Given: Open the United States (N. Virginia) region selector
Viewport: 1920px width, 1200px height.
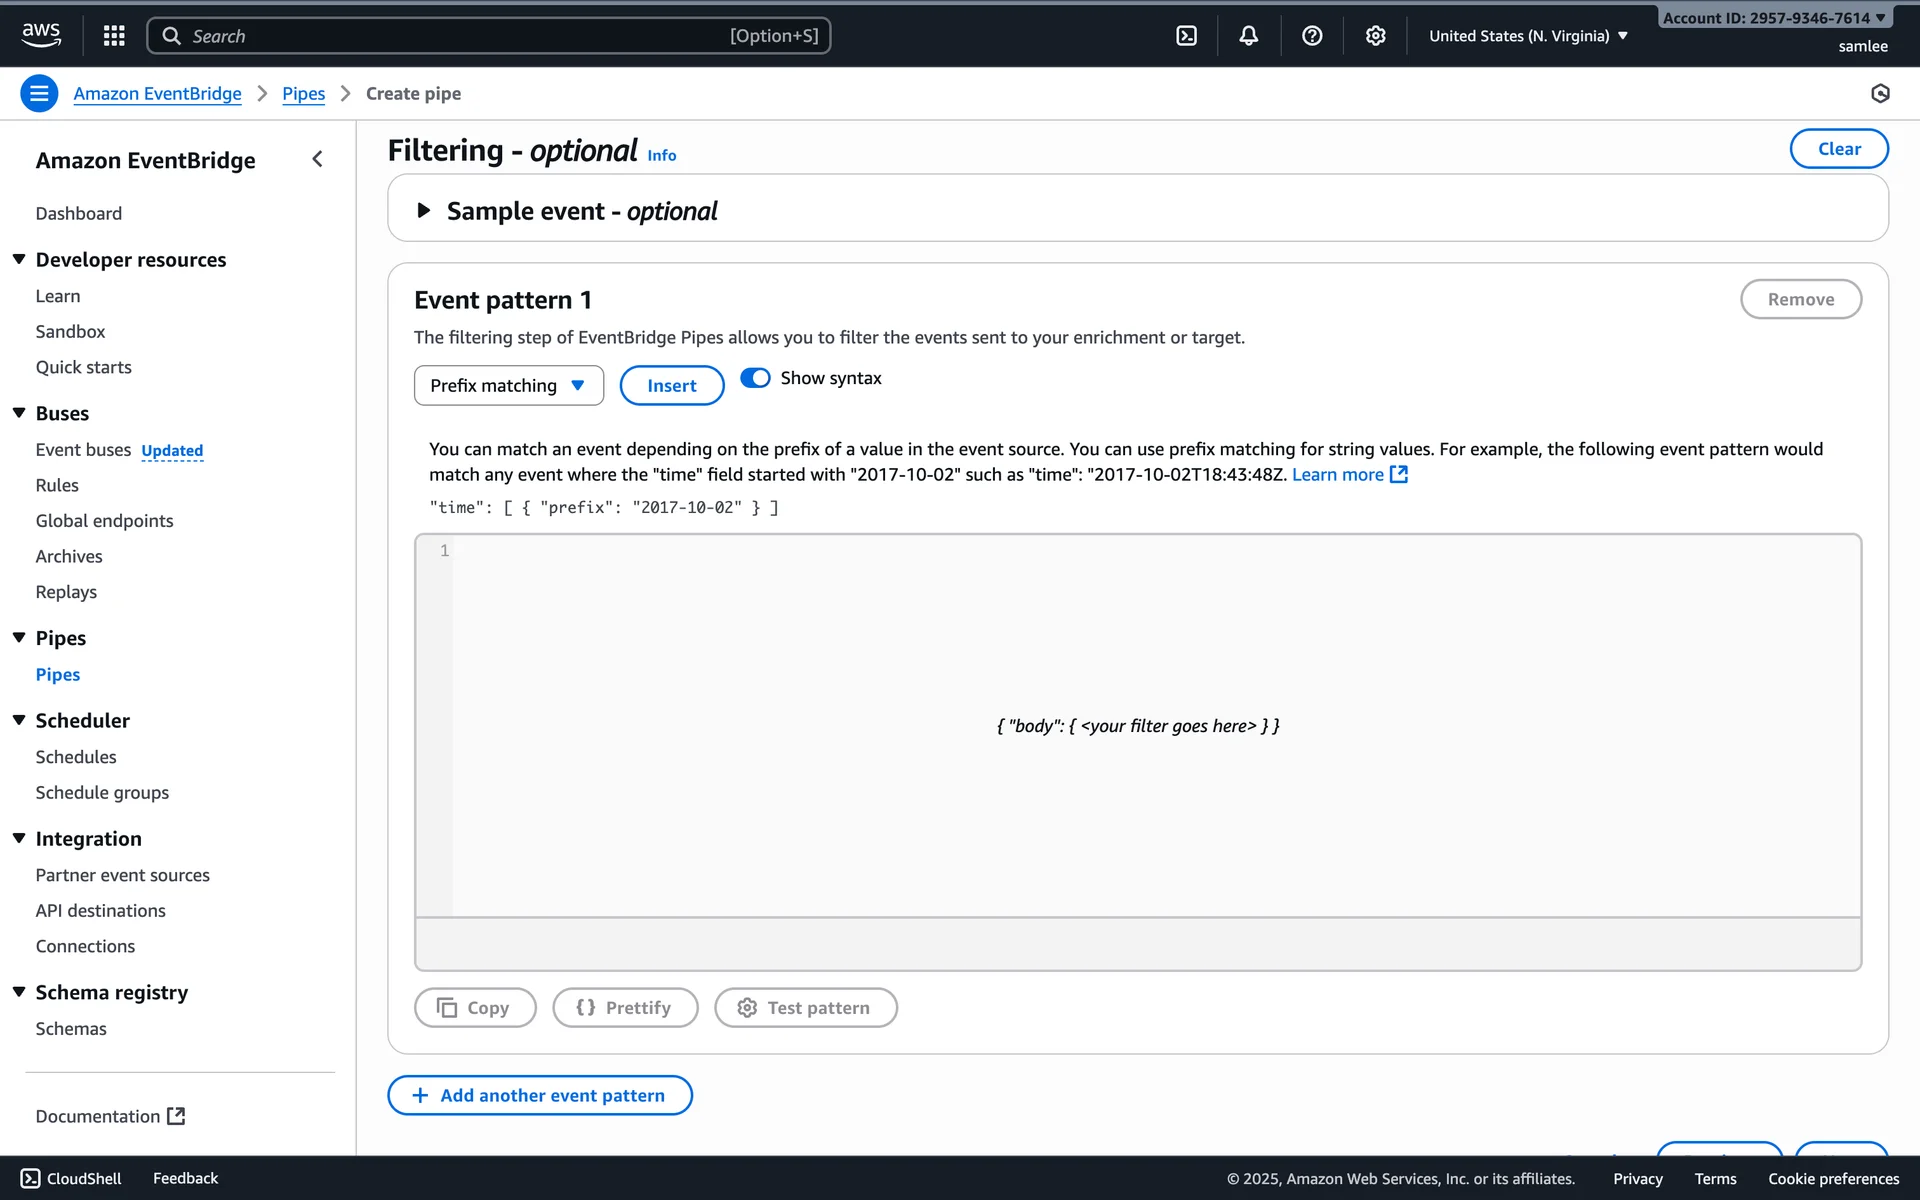Looking at the screenshot, I should (1527, 36).
